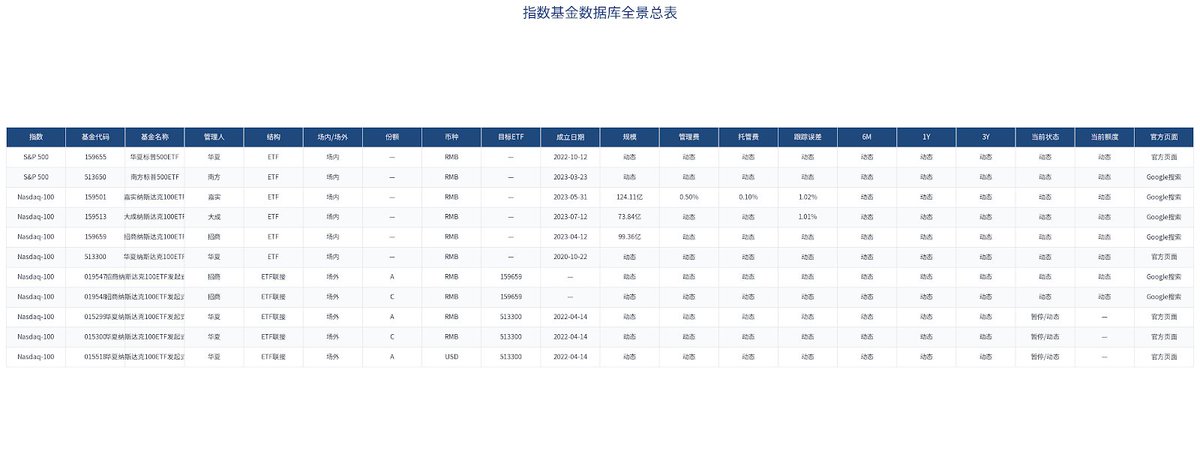This screenshot has width=1200, height=470.
Task: Click custody fee 0.10%
Action: pos(748,197)
